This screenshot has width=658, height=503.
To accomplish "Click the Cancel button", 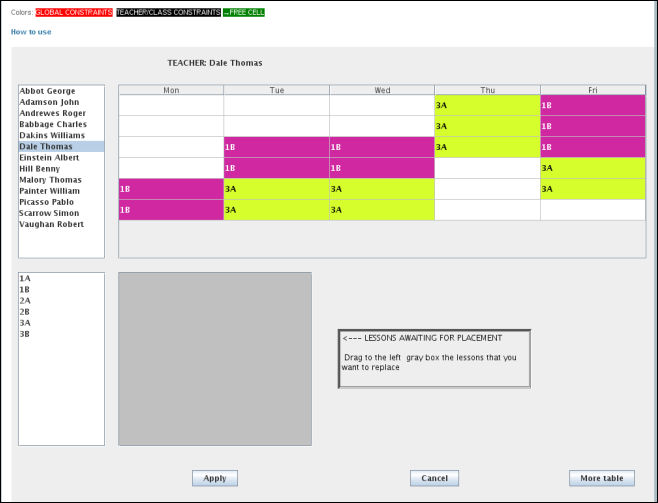I will point(434,478).
